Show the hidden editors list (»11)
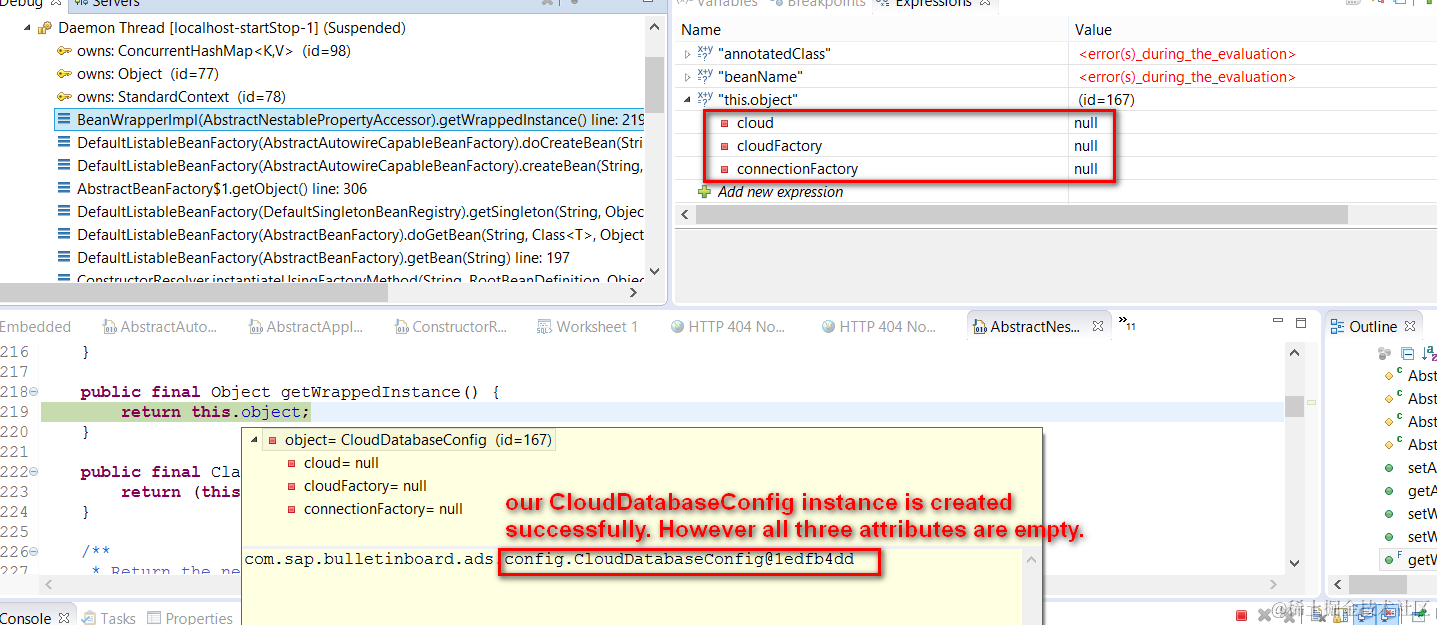Viewport: 1437px width, 625px height. tap(1127, 323)
